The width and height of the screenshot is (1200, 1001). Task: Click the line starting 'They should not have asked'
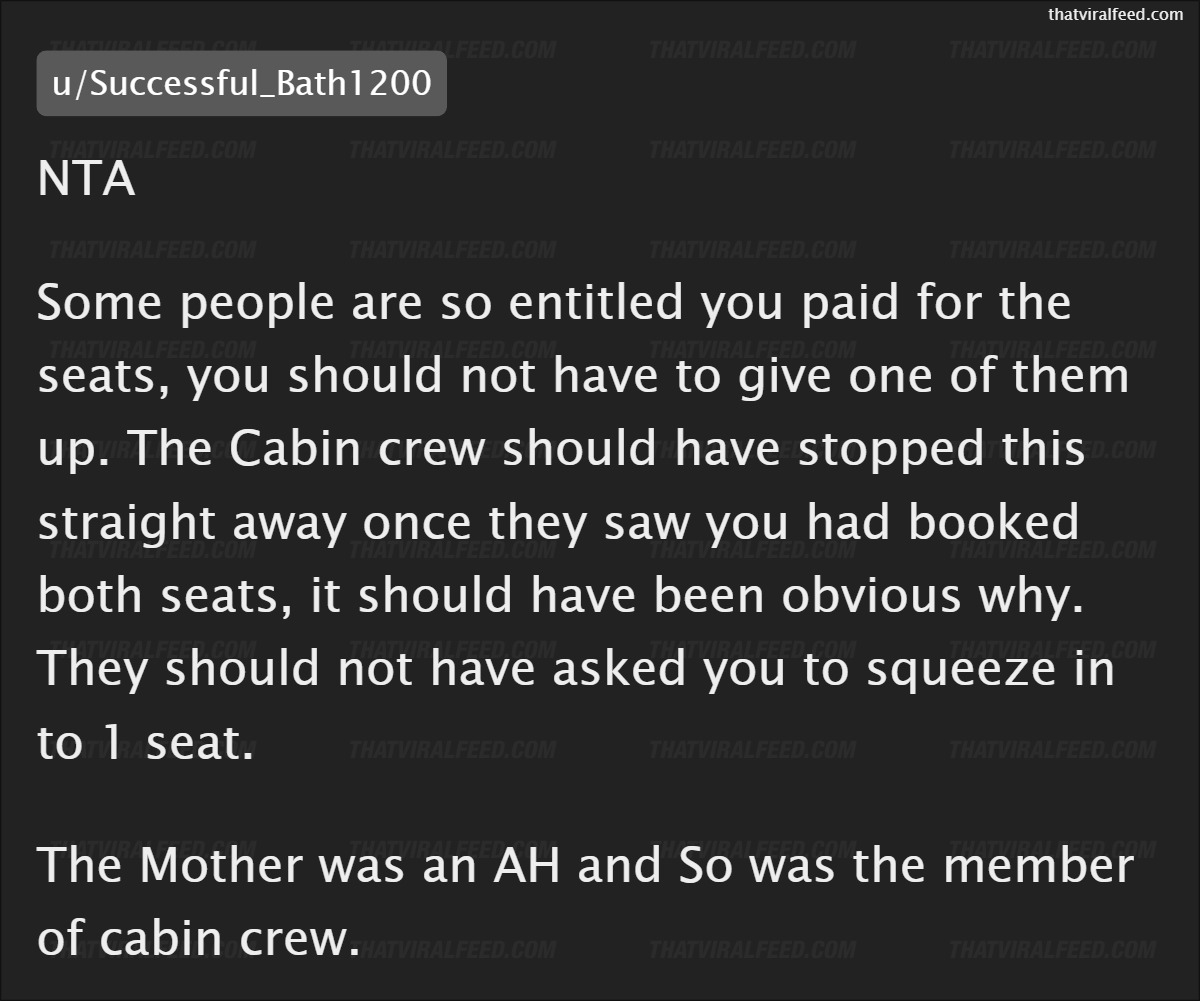point(576,669)
